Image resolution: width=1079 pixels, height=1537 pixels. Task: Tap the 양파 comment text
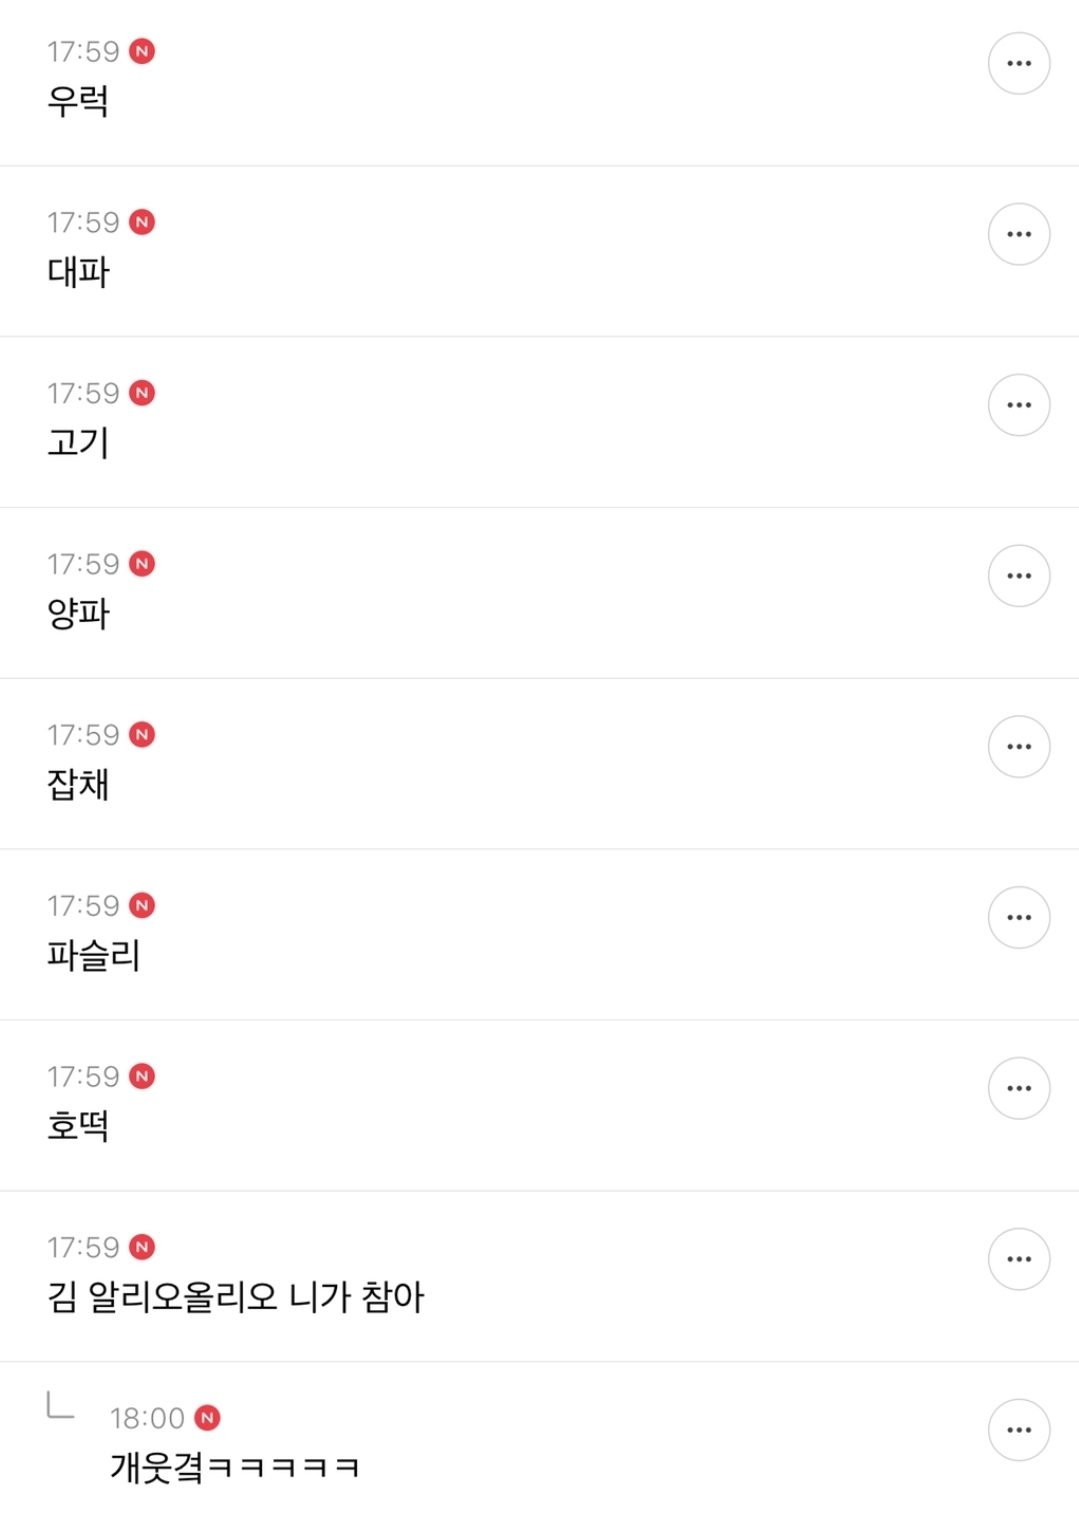(x=78, y=613)
